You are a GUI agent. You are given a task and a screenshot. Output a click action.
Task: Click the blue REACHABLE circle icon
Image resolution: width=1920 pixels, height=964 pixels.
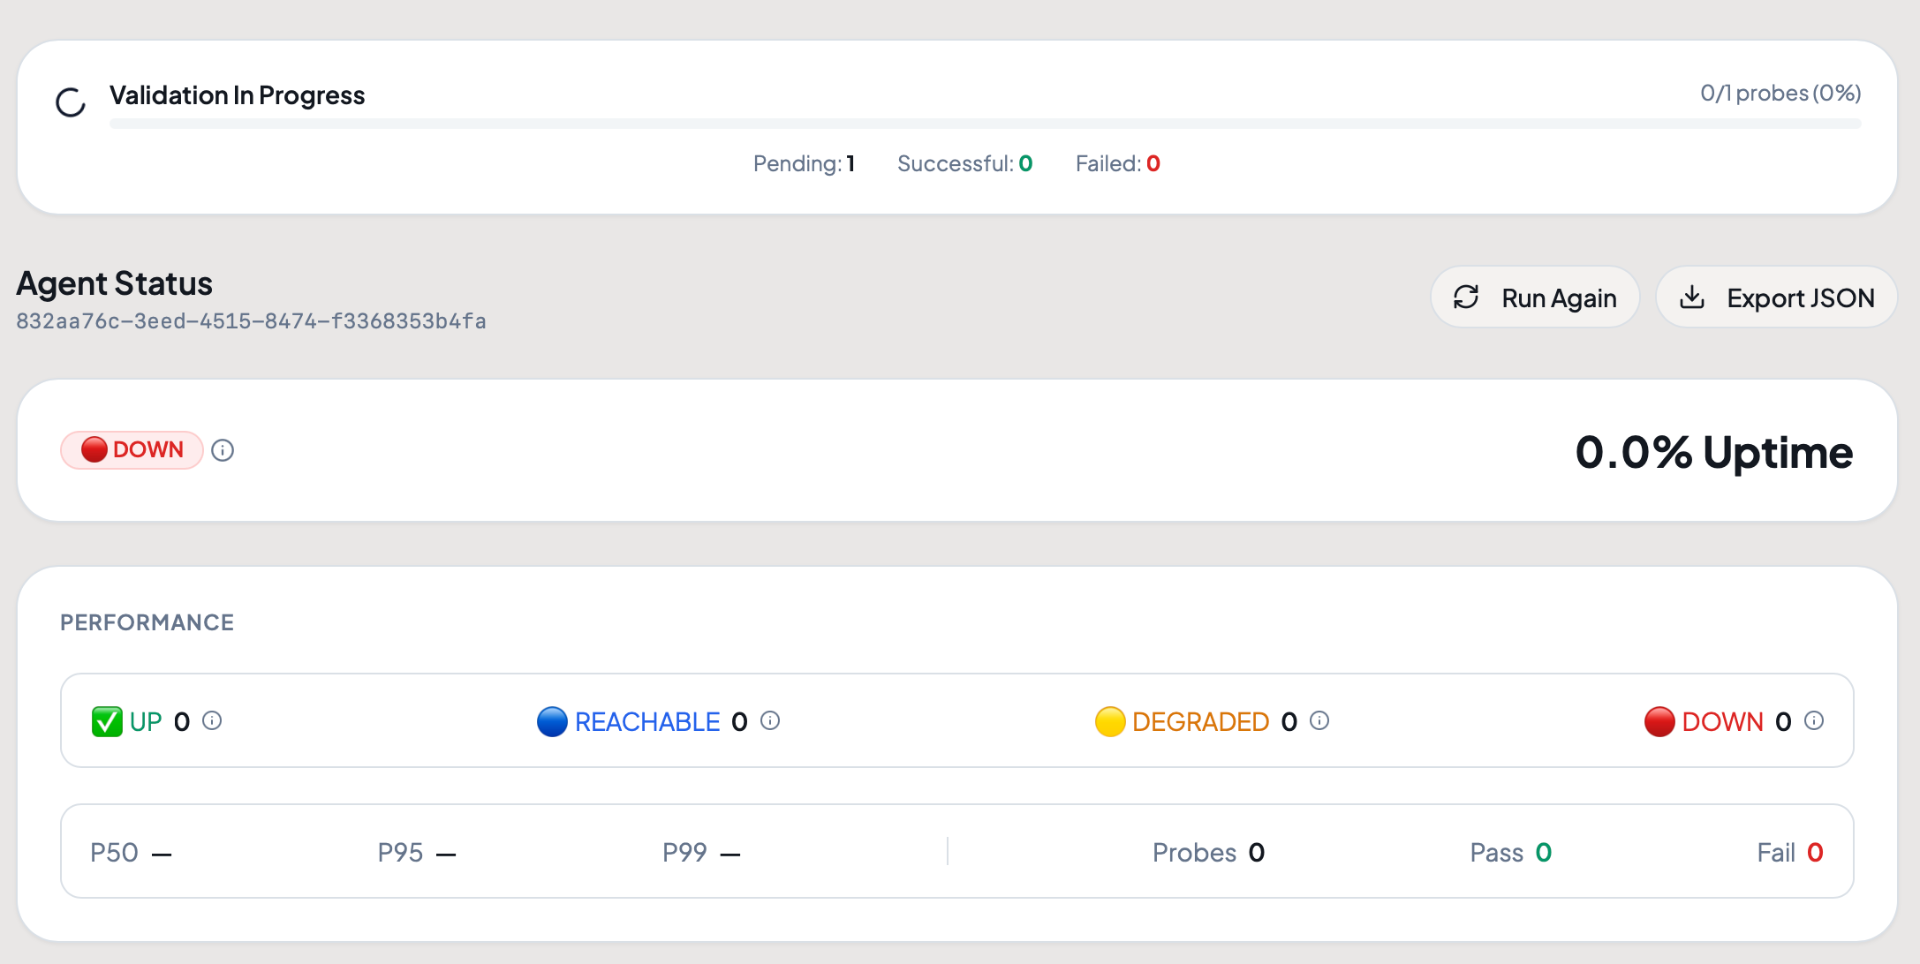[x=552, y=721]
